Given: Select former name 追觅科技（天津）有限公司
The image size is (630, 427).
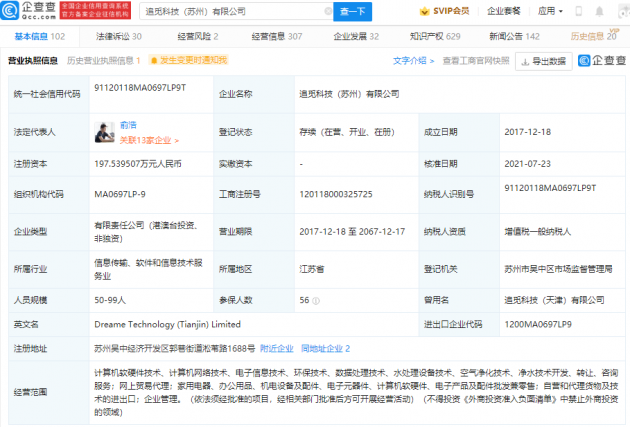Looking at the screenshot, I should click(x=554, y=300).
